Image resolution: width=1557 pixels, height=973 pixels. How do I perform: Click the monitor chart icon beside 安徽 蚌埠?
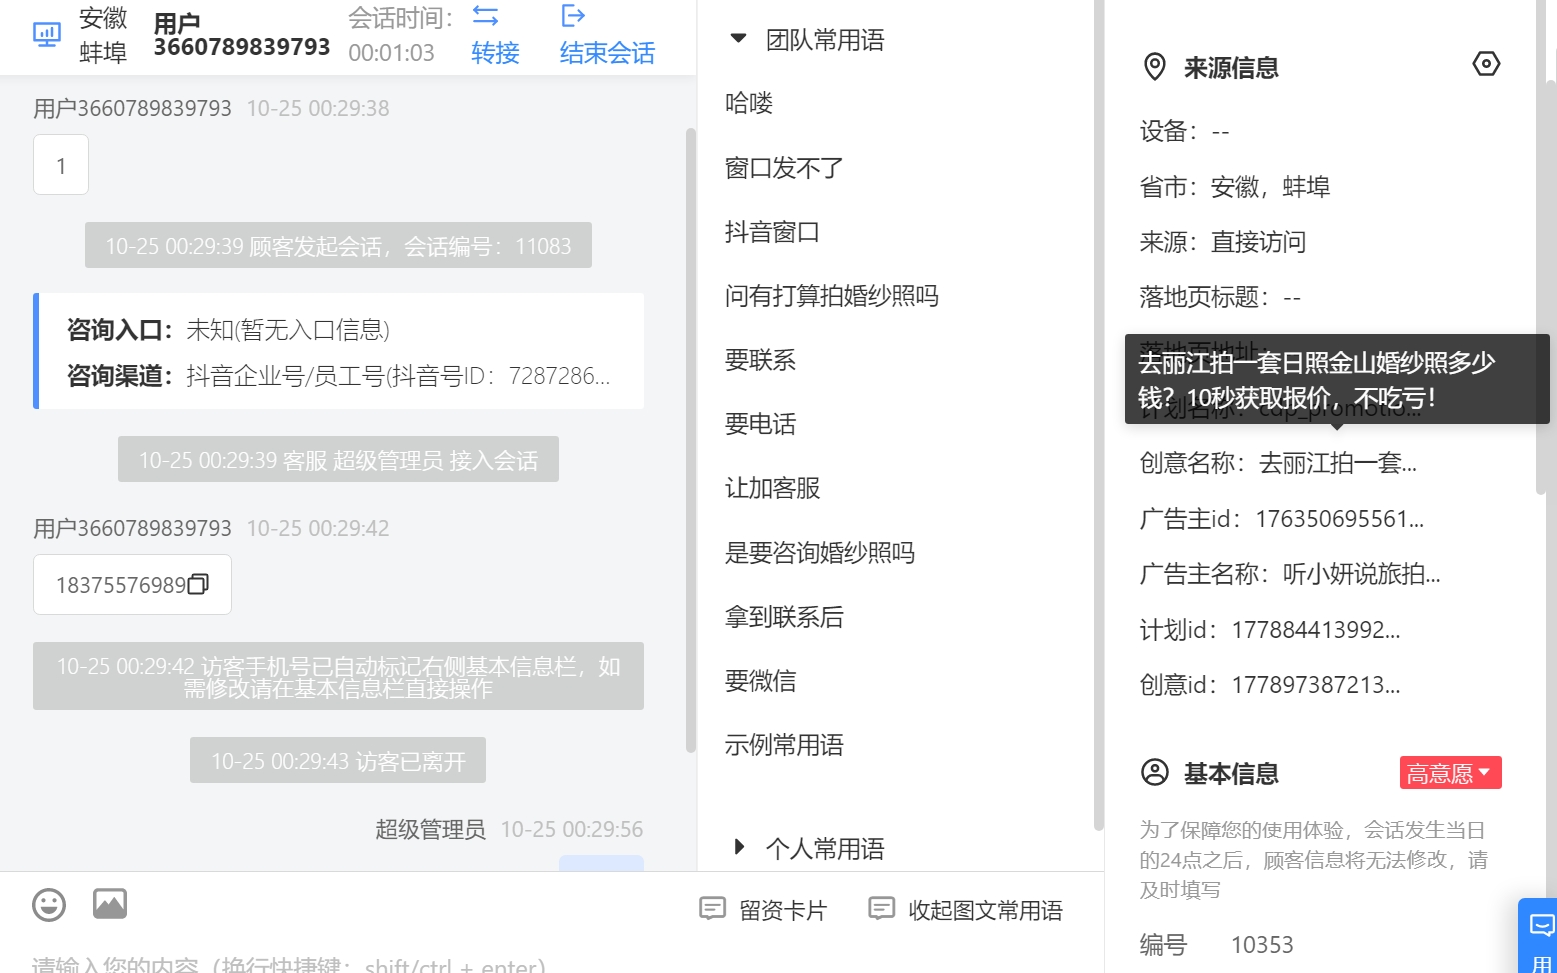[x=47, y=35]
